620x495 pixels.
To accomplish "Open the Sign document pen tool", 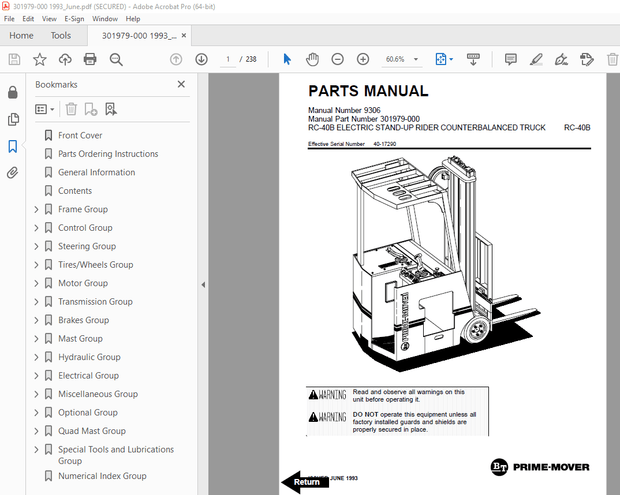I will pos(561,59).
